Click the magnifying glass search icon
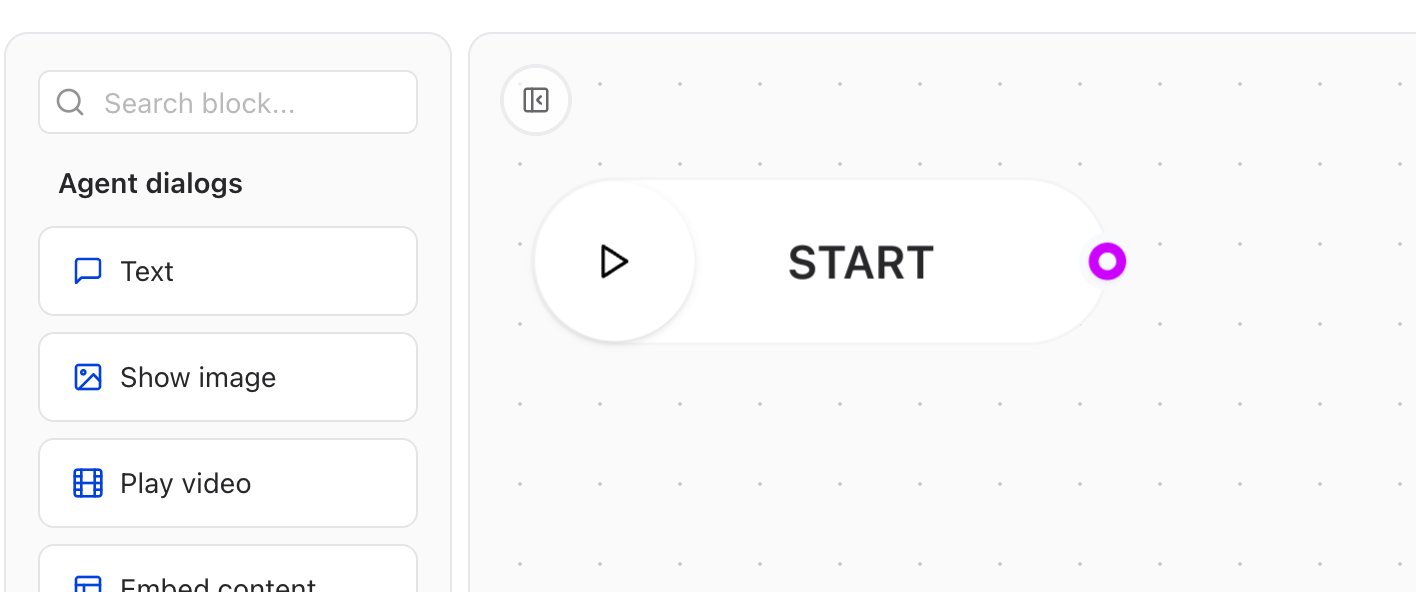Screen dimensions: 1416x592 [70, 102]
